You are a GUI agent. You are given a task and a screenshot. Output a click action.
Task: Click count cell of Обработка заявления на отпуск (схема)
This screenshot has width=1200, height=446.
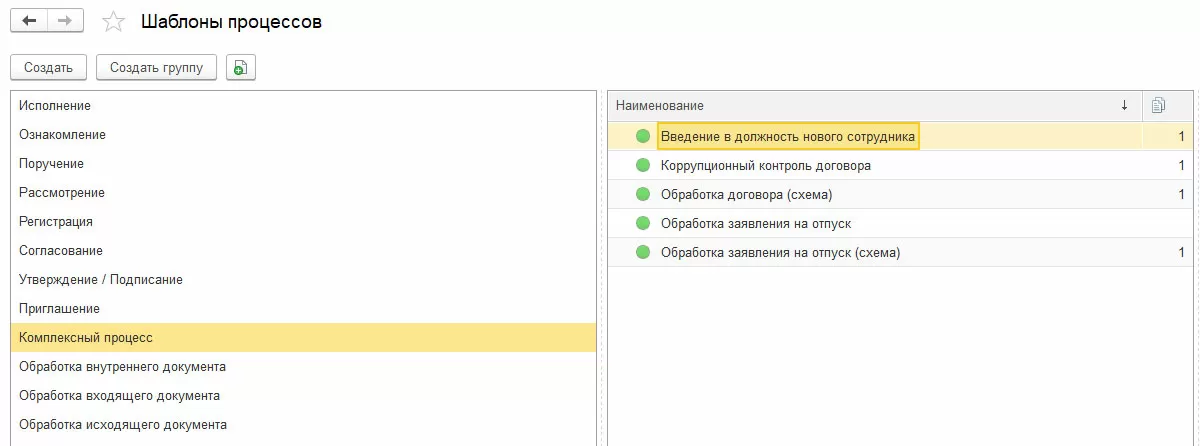pos(1168,252)
